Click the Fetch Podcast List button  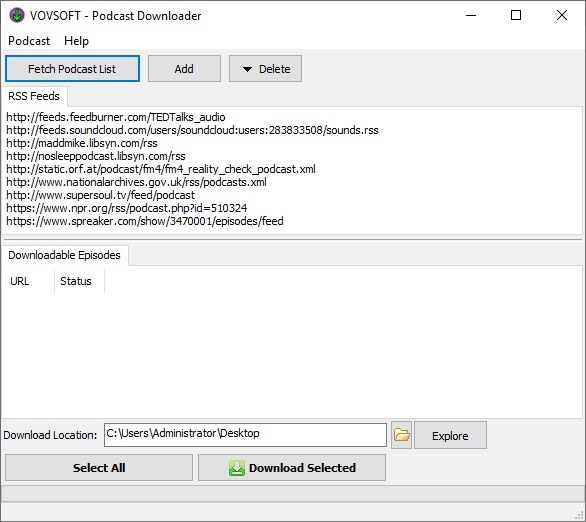click(x=72, y=69)
